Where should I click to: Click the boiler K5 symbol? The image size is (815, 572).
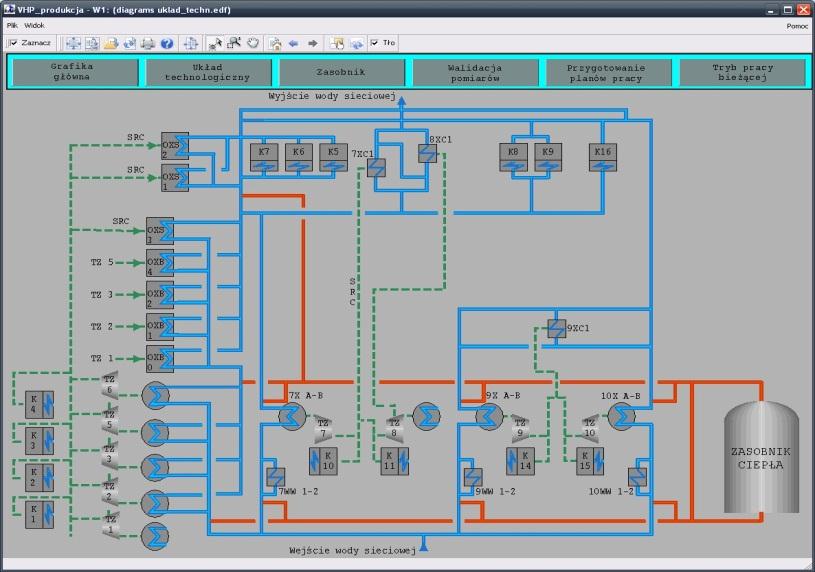[x=333, y=157]
